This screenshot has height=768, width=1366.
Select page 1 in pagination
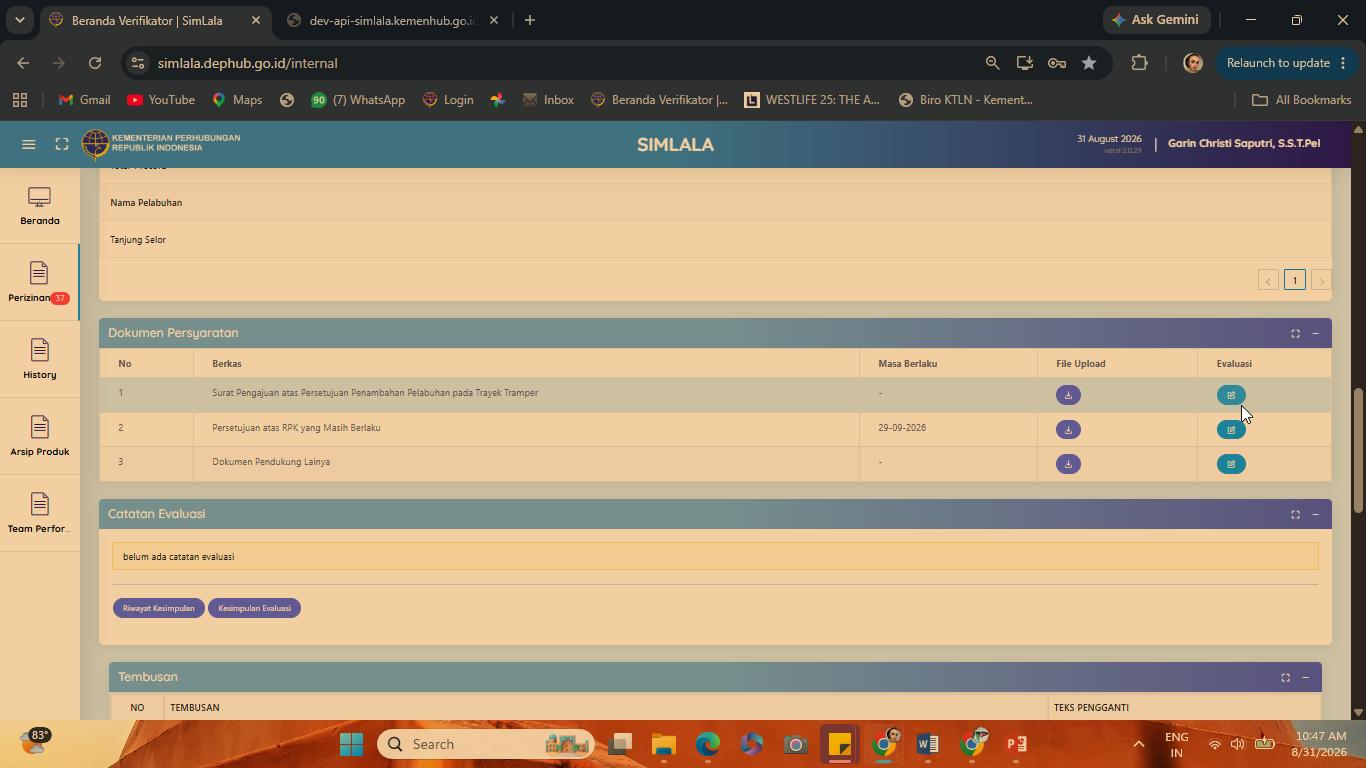click(1294, 280)
